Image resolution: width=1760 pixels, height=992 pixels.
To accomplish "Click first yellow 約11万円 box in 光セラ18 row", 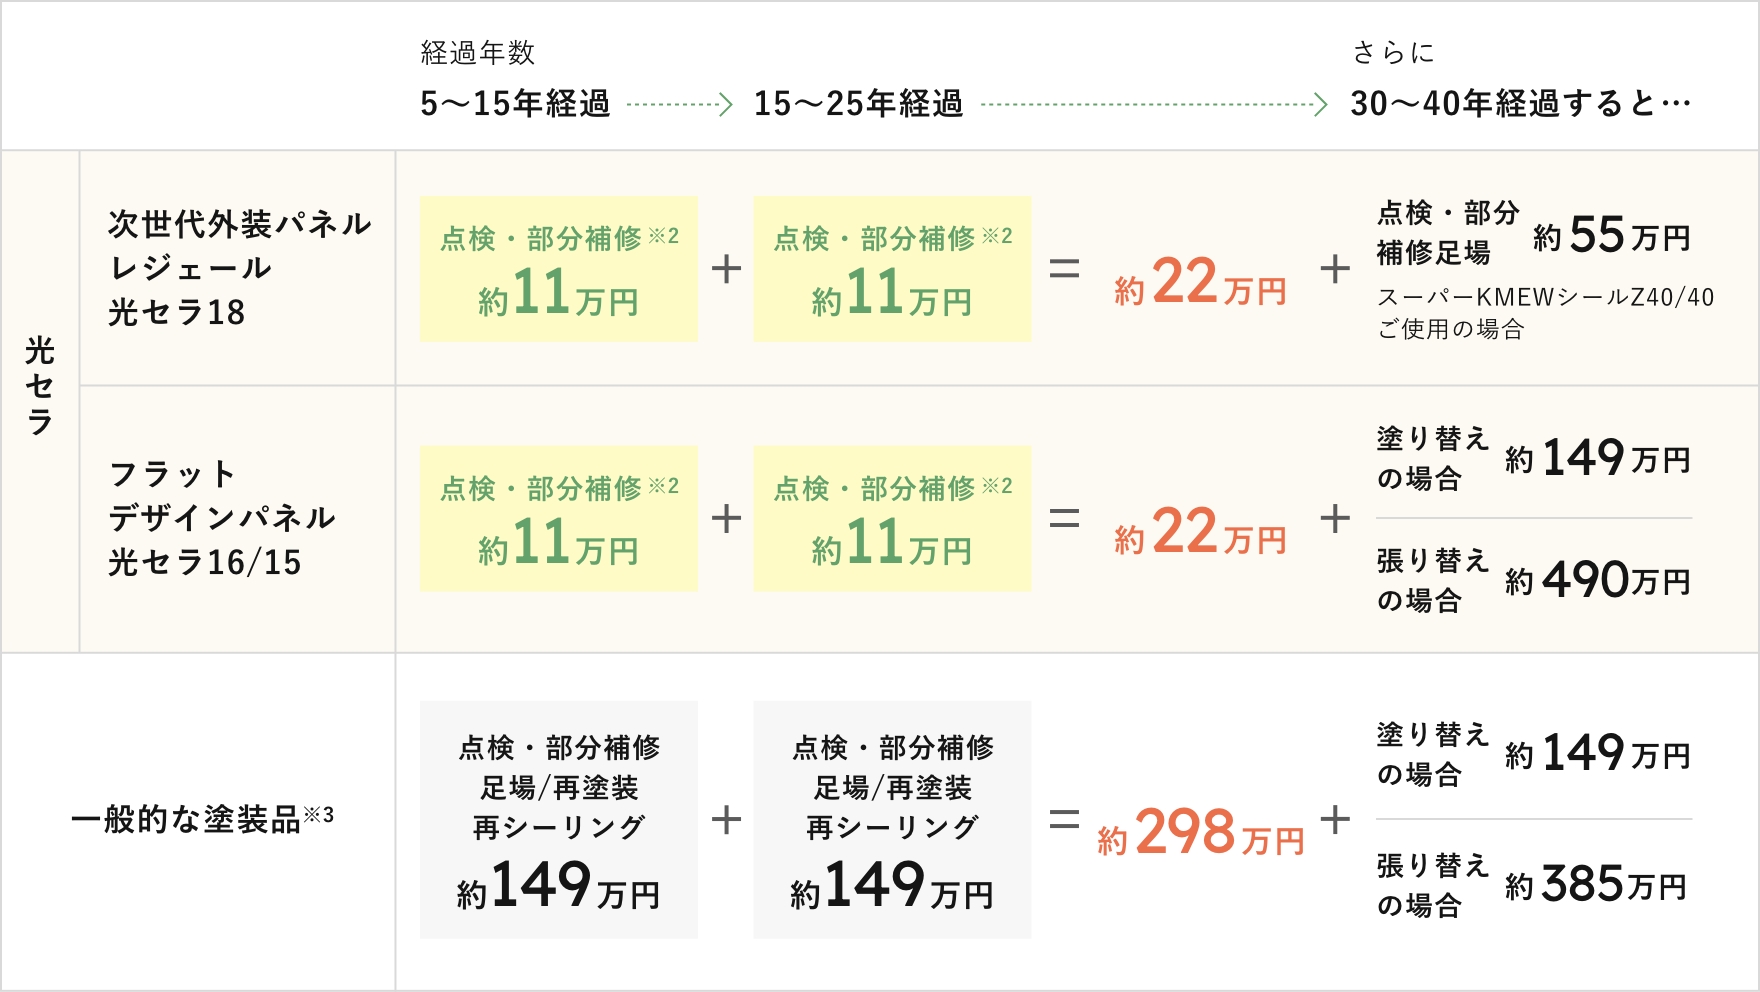I will 558,268.
